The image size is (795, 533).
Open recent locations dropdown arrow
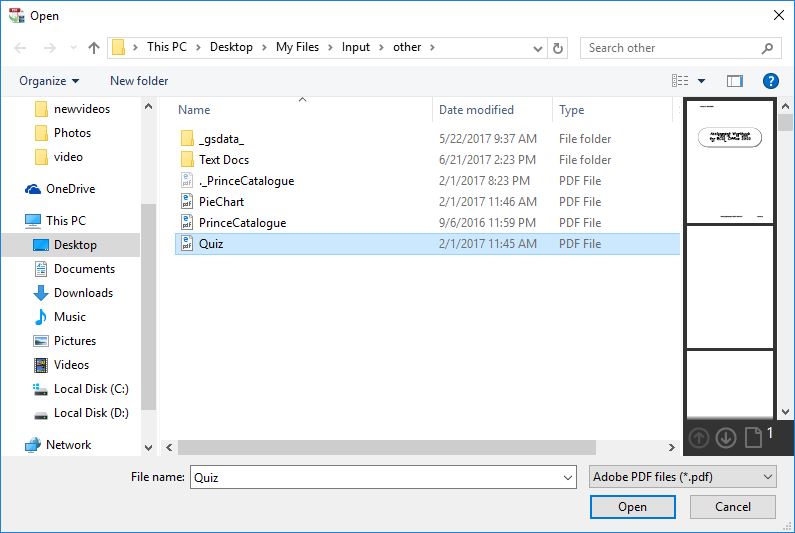pyautogui.click(x=74, y=48)
